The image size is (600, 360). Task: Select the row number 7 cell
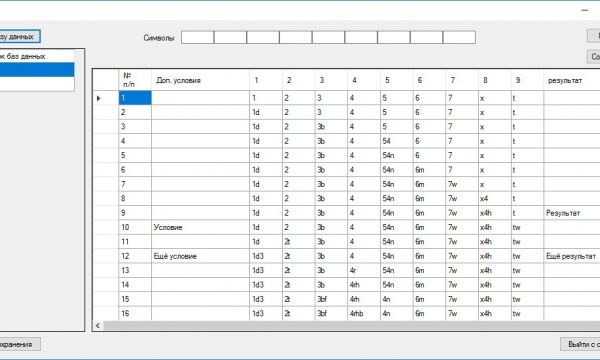(135, 184)
